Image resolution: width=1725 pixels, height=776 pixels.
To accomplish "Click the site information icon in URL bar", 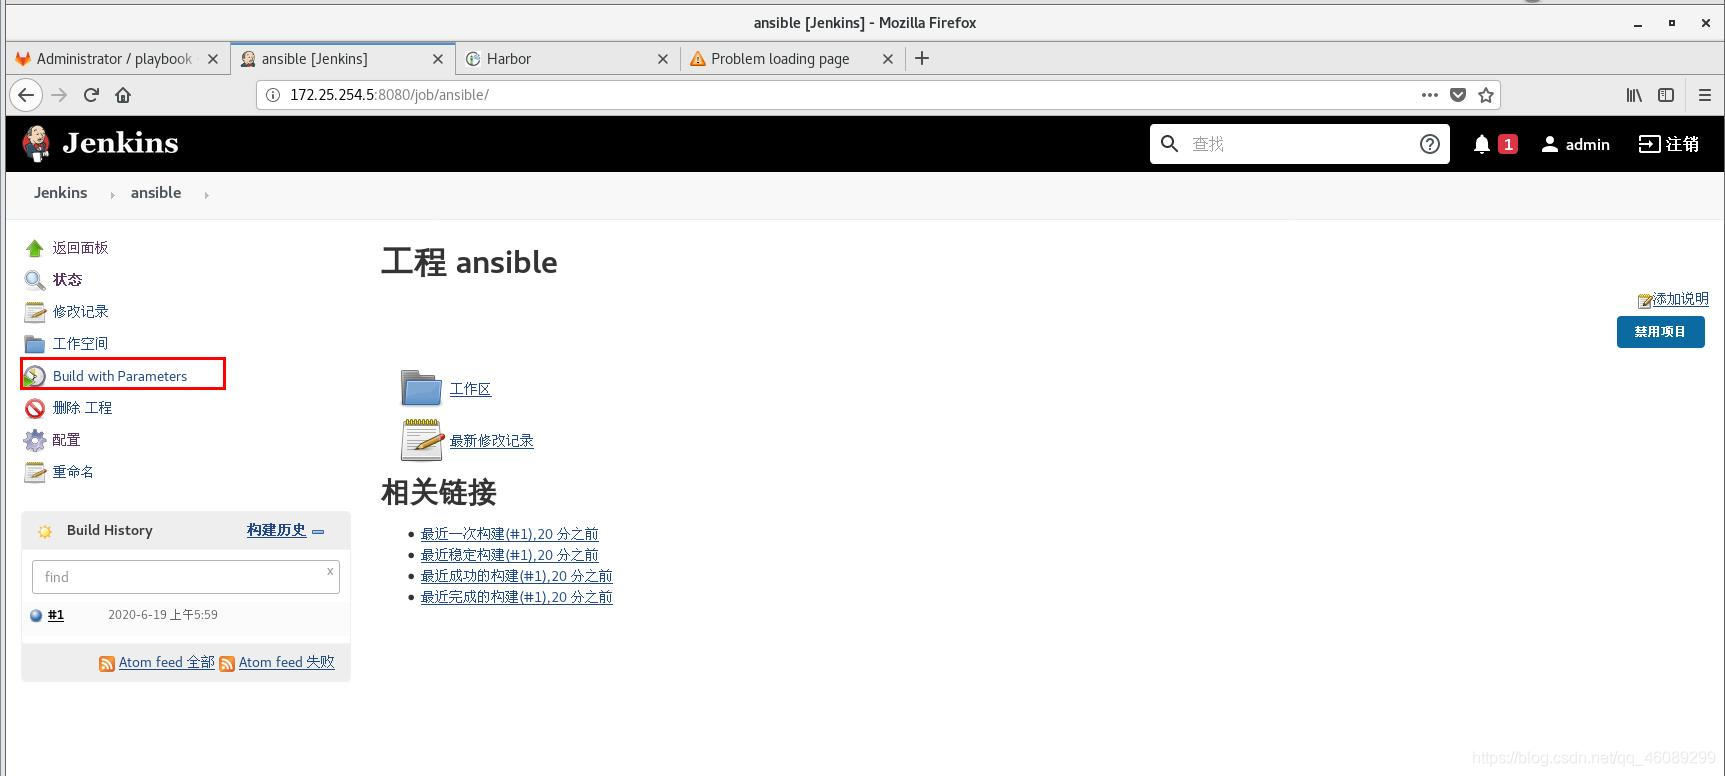I will (272, 95).
